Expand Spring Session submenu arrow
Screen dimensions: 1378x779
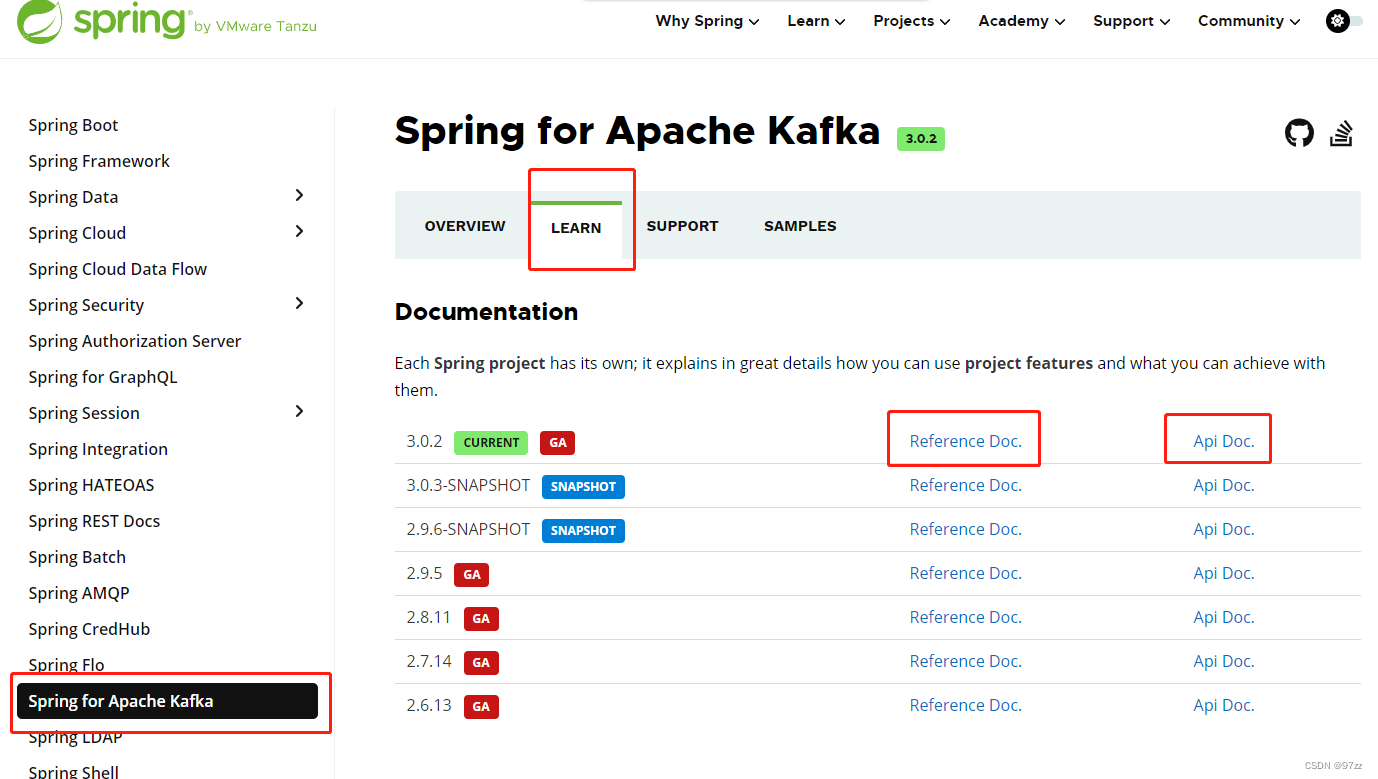299,412
